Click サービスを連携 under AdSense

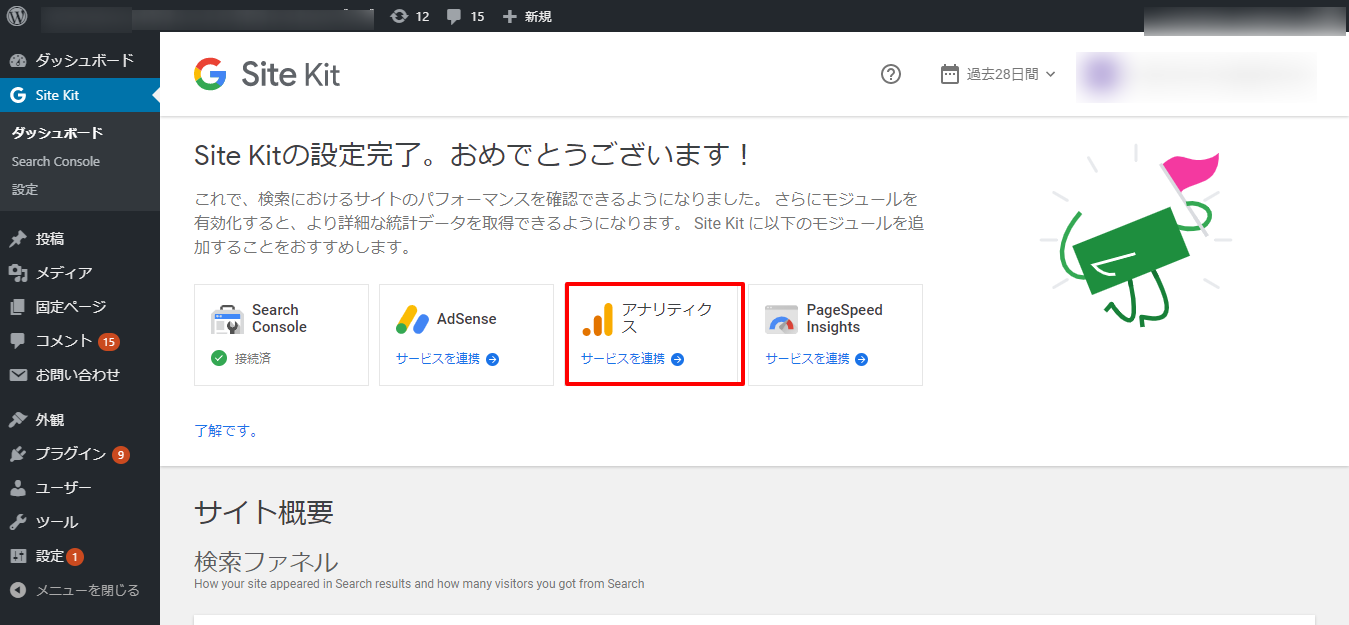point(447,359)
